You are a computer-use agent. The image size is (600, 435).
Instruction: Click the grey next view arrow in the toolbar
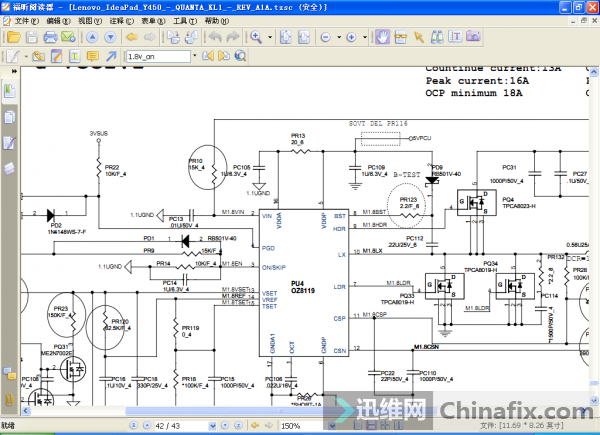150,37
